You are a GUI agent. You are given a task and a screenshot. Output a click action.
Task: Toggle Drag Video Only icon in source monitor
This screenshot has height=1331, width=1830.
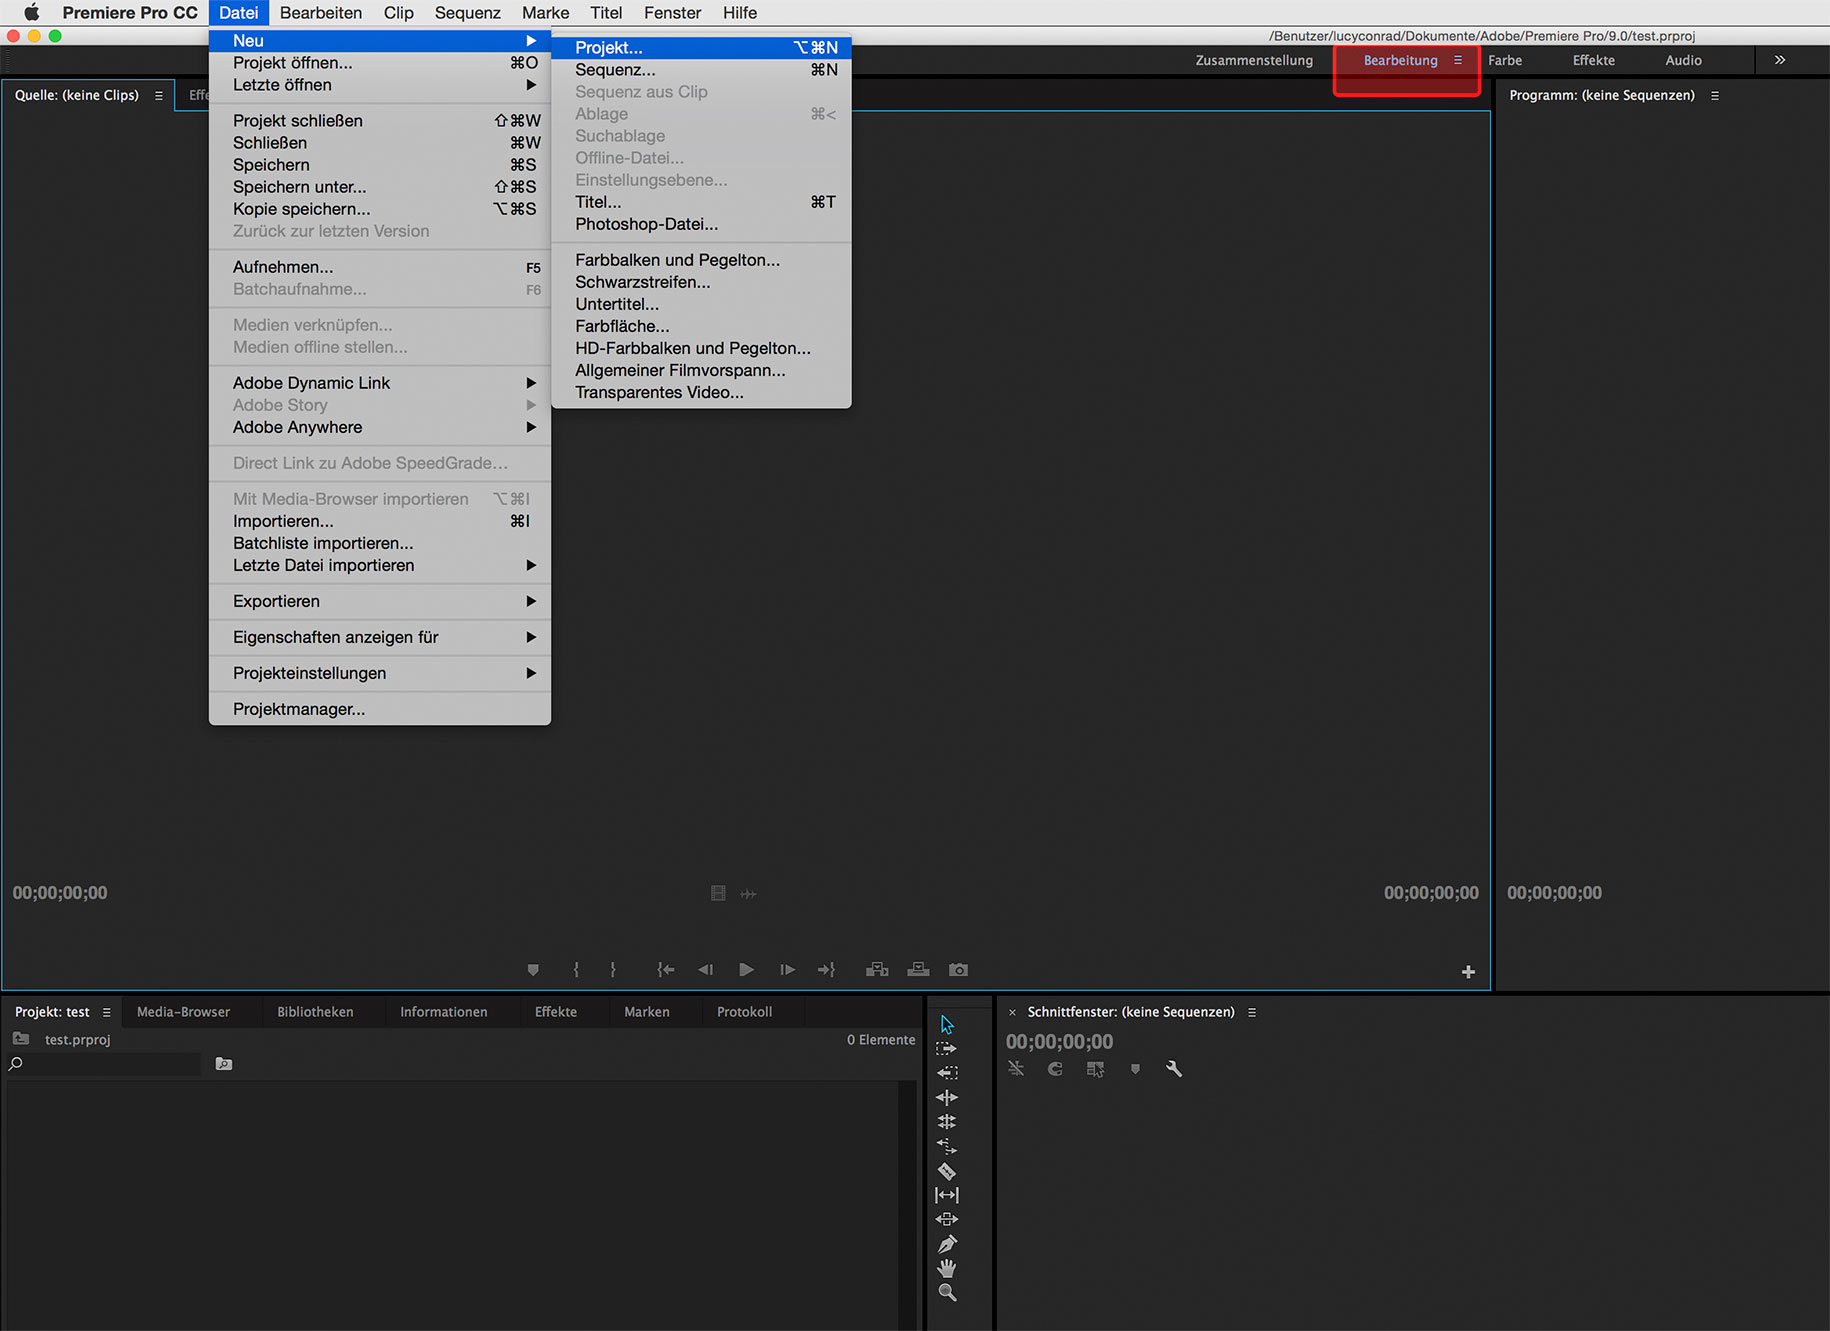(718, 893)
